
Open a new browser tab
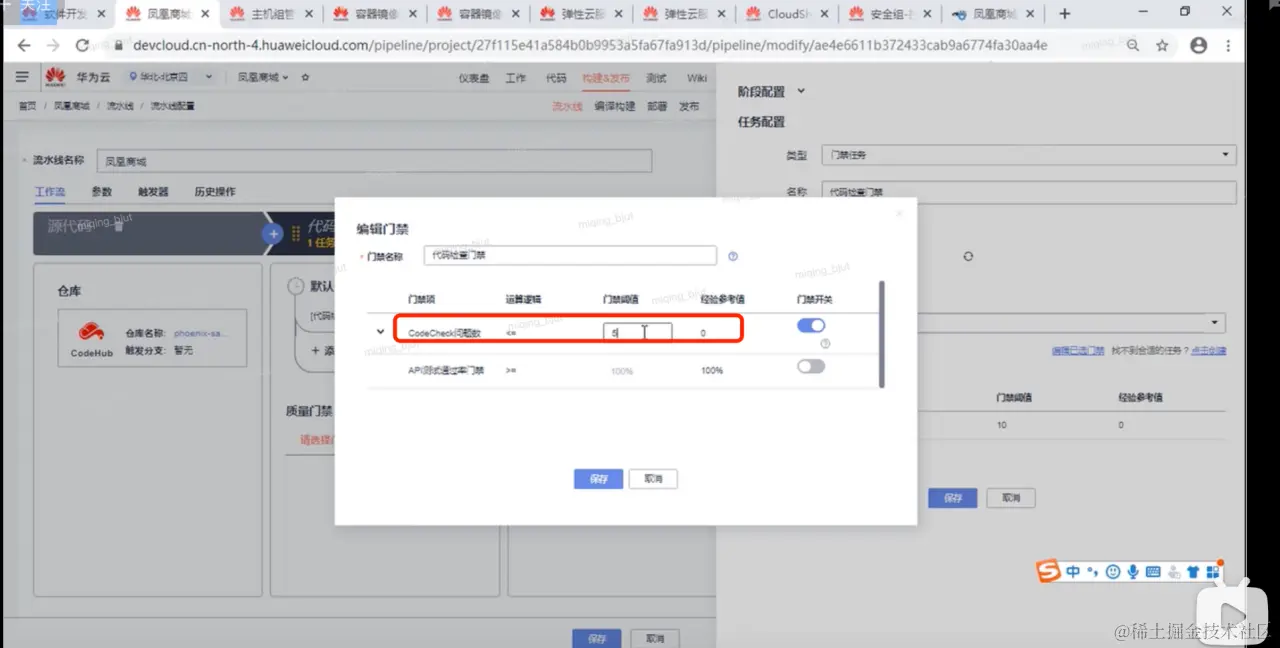coord(1064,14)
